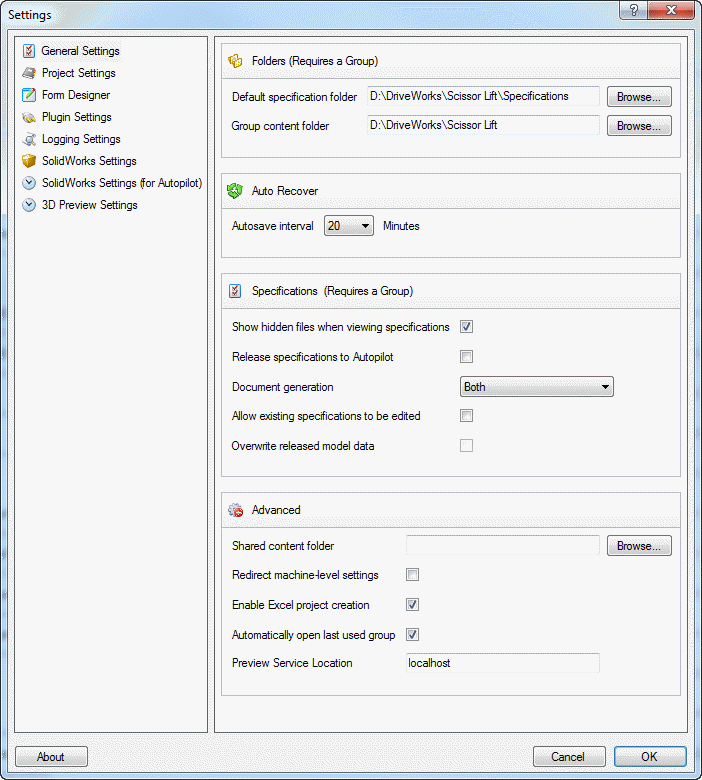Click the 3D Preview Settings icon
The width and height of the screenshot is (702, 780).
pos(29,205)
